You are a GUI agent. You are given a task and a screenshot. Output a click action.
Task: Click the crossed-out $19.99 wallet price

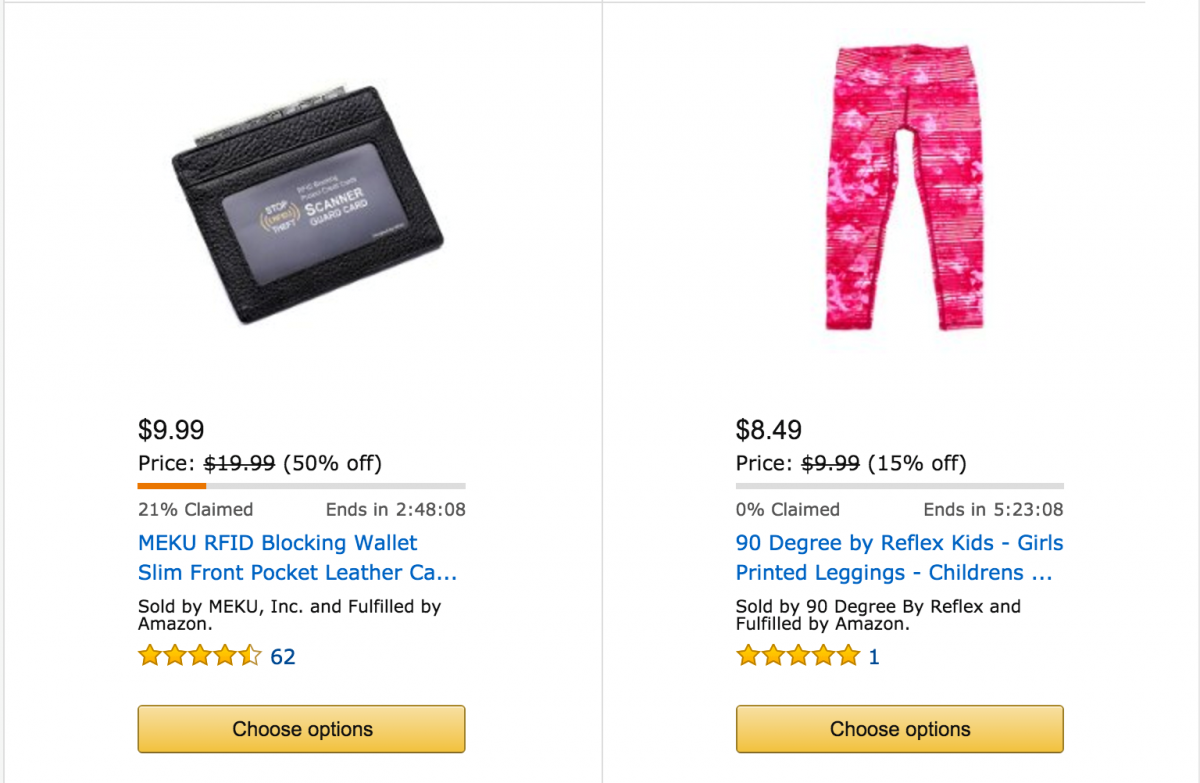point(239,463)
